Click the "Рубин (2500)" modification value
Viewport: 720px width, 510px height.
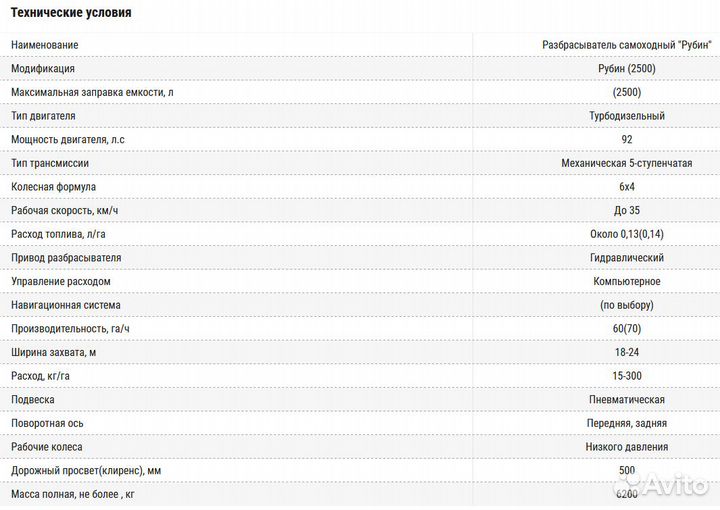click(627, 69)
